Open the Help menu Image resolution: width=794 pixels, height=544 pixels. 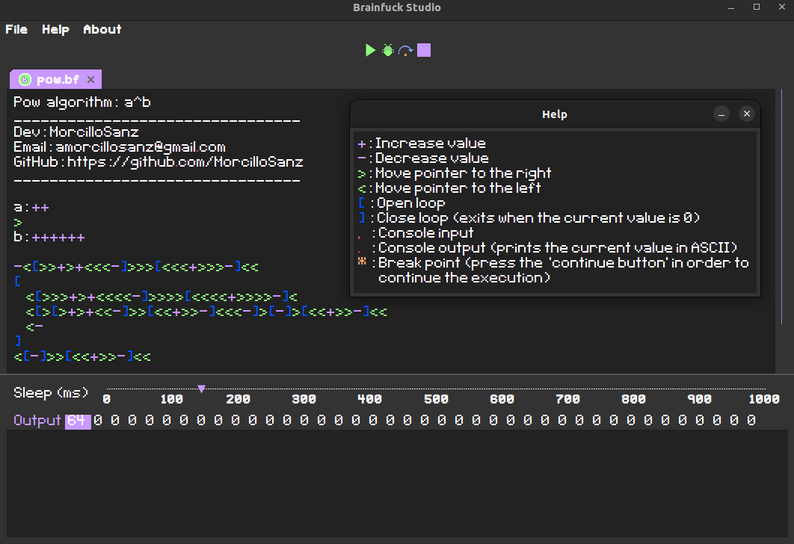[55, 29]
